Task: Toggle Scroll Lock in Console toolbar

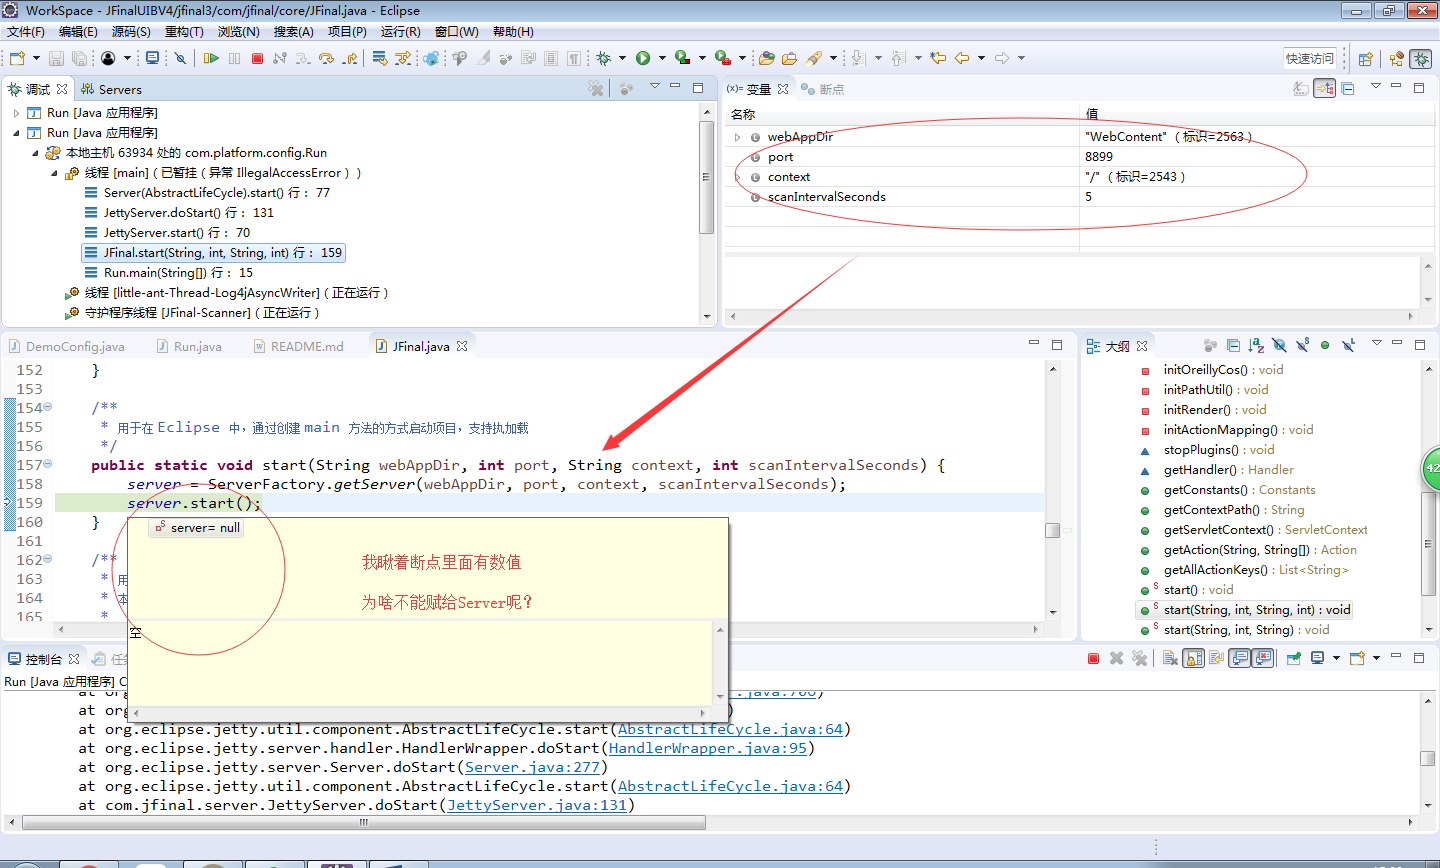Action: (x=1193, y=658)
